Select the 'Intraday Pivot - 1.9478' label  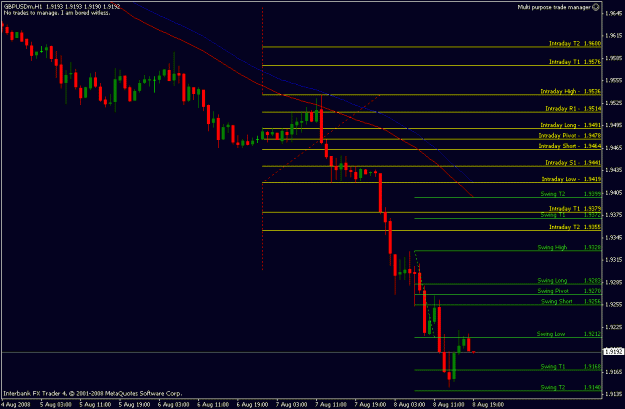pos(570,136)
